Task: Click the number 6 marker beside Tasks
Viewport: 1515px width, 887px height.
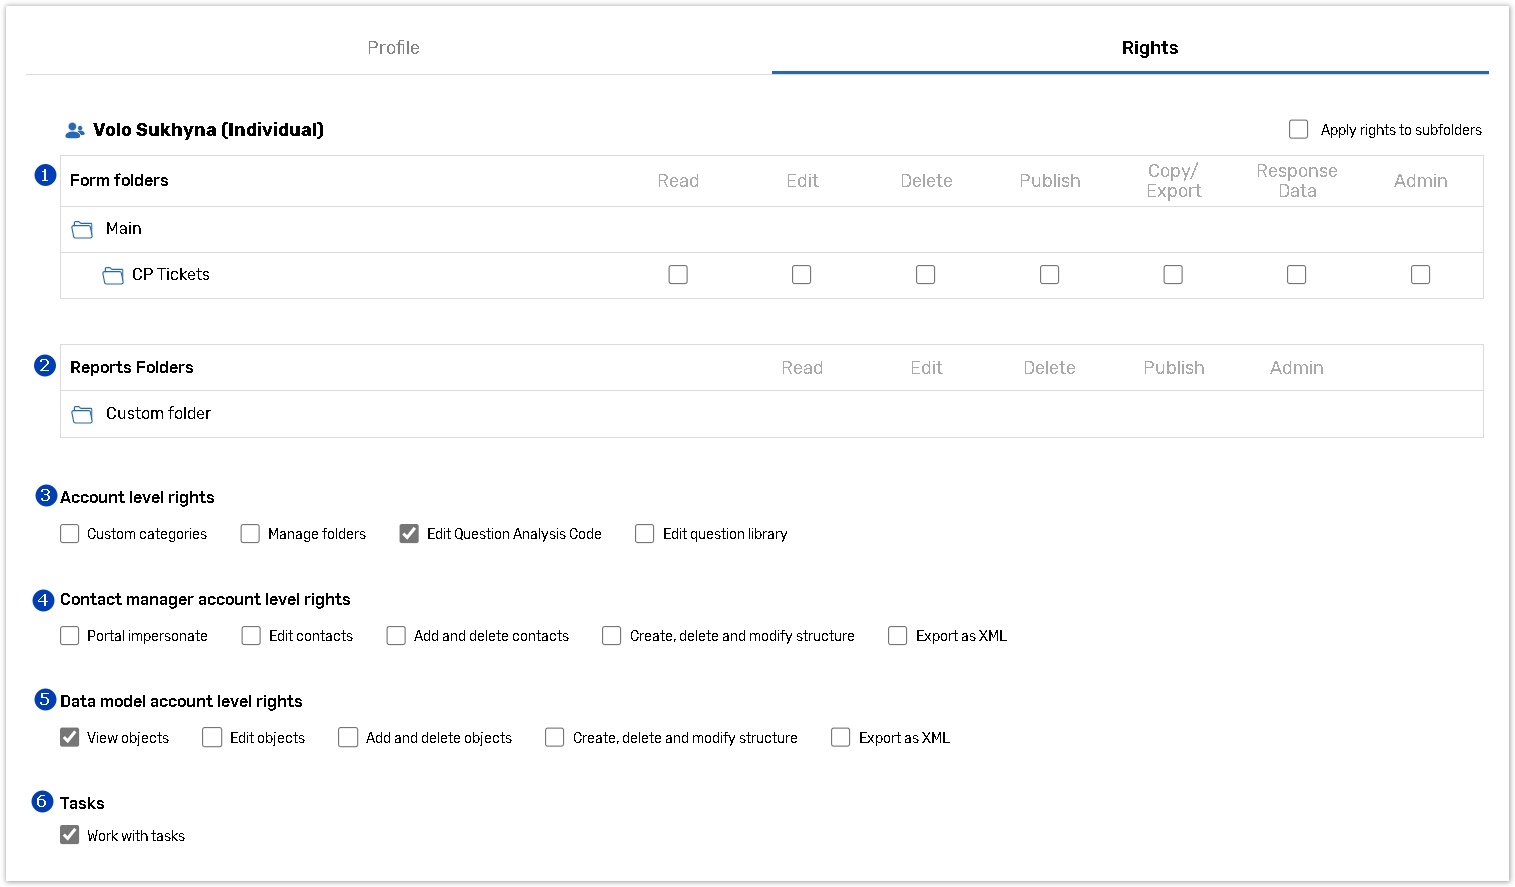Action: point(42,801)
